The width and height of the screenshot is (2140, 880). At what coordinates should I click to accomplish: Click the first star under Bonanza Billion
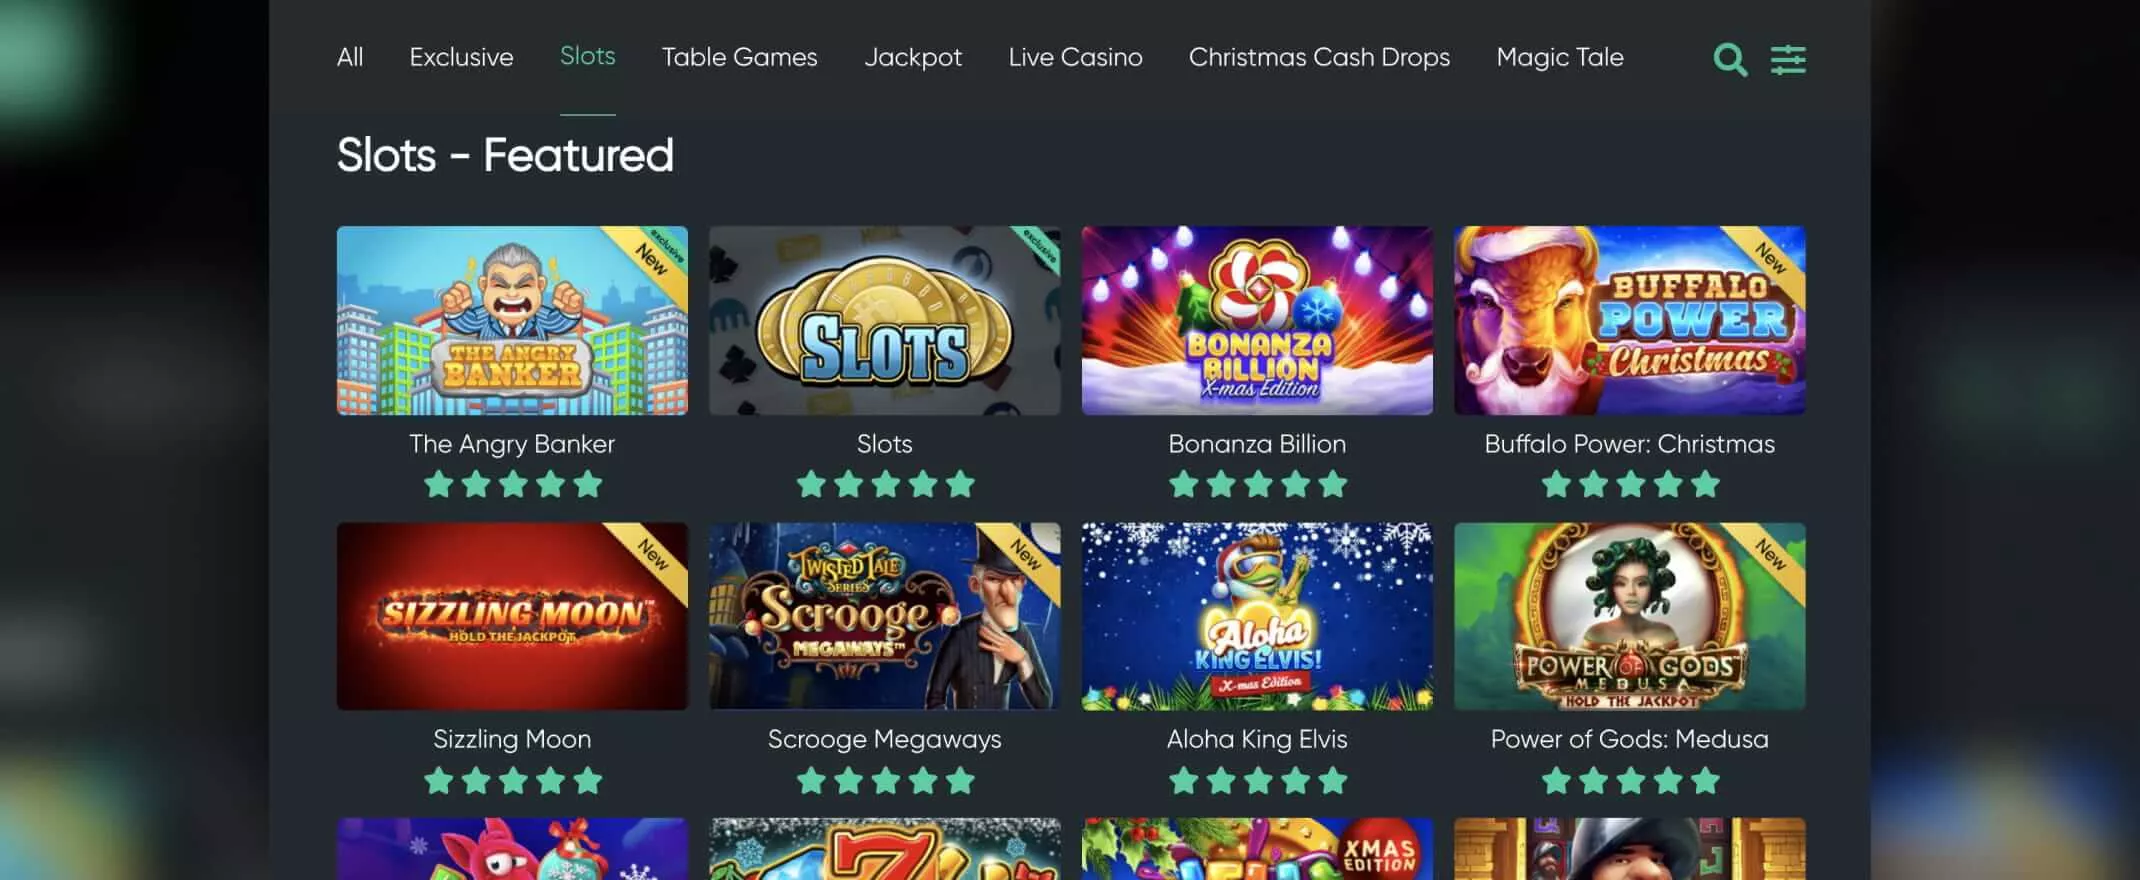click(x=1184, y=485)
